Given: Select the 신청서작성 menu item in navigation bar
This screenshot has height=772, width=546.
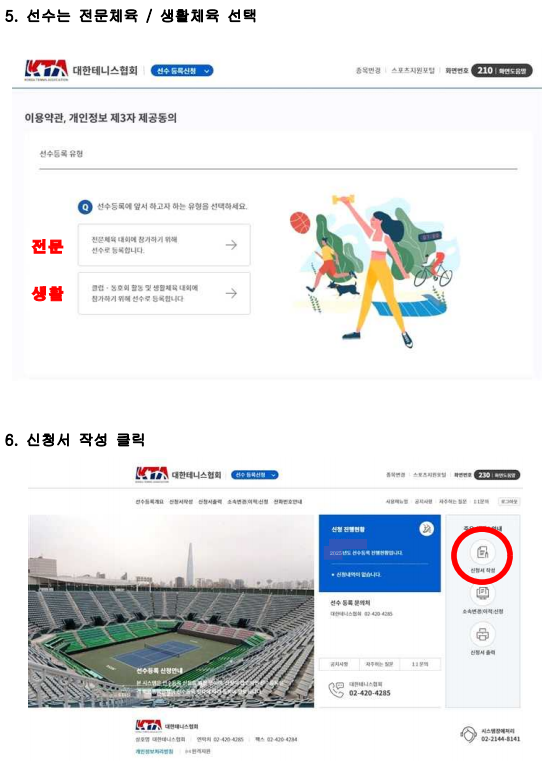Looking at the screenshot, I should pyautogui.click(x=181, y=502).
